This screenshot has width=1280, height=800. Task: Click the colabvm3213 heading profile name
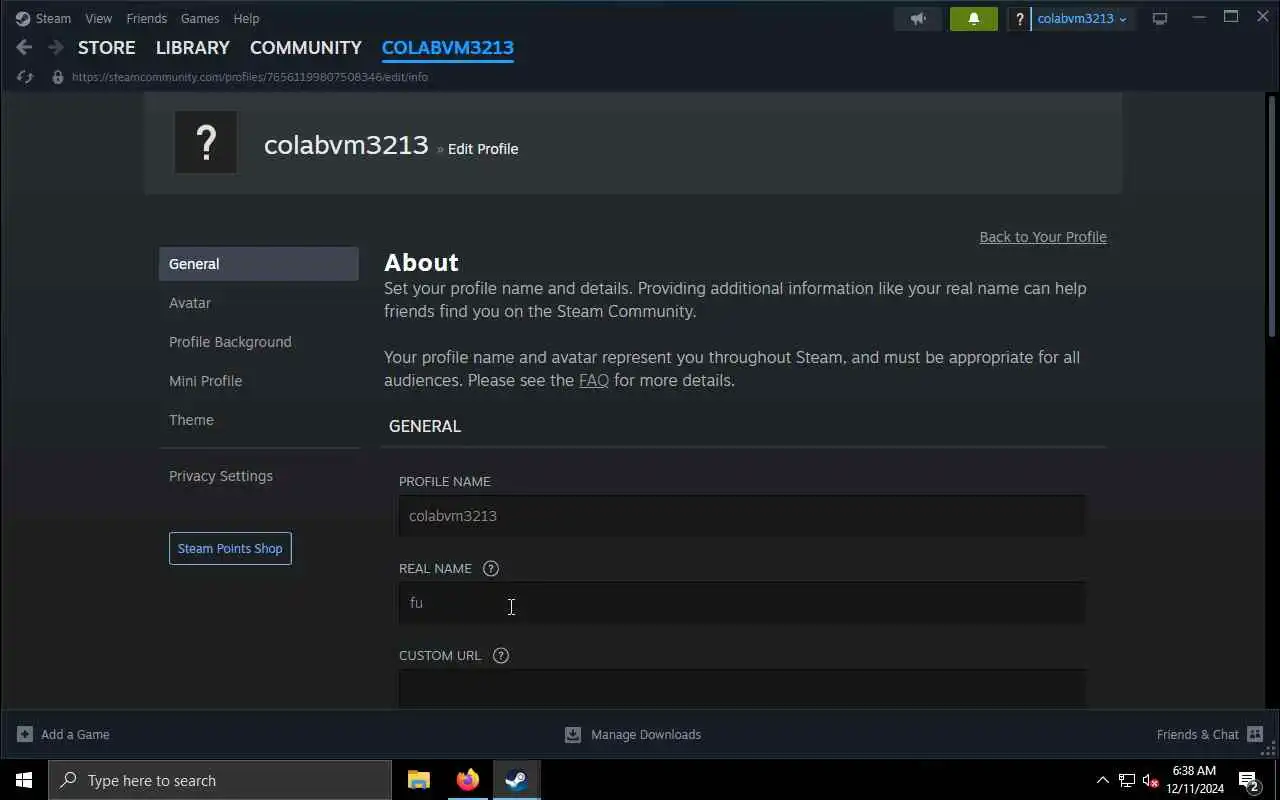(x=346, y=145)
